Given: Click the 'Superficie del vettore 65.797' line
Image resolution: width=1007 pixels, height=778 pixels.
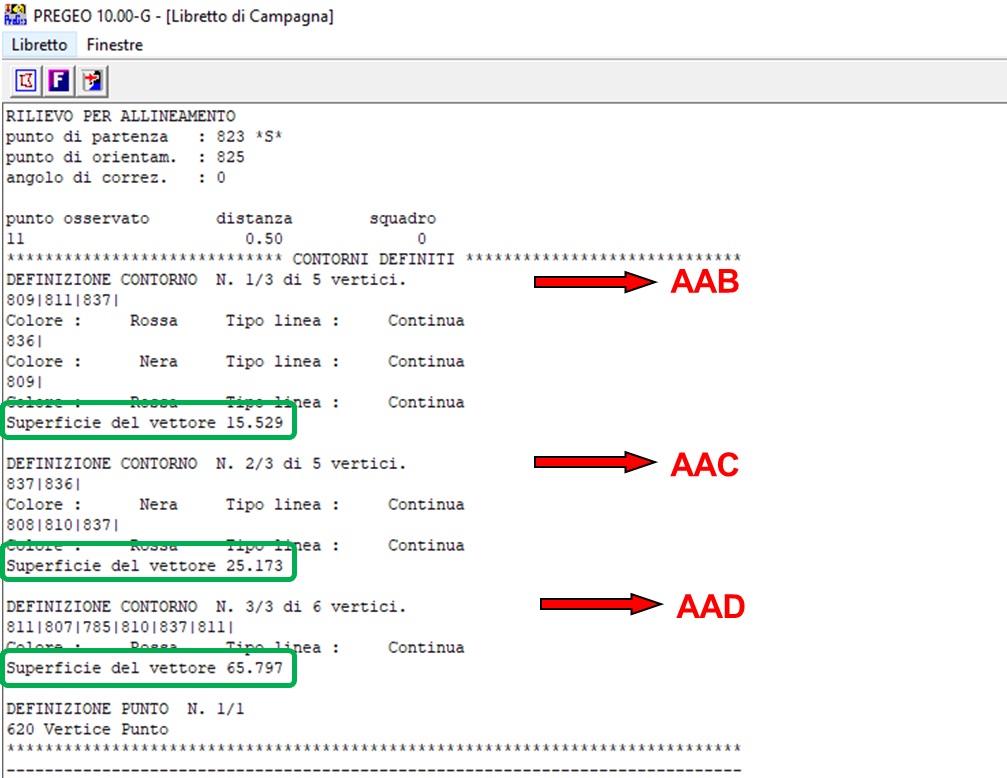Looking at the screenshot, I should click(150, 668).
